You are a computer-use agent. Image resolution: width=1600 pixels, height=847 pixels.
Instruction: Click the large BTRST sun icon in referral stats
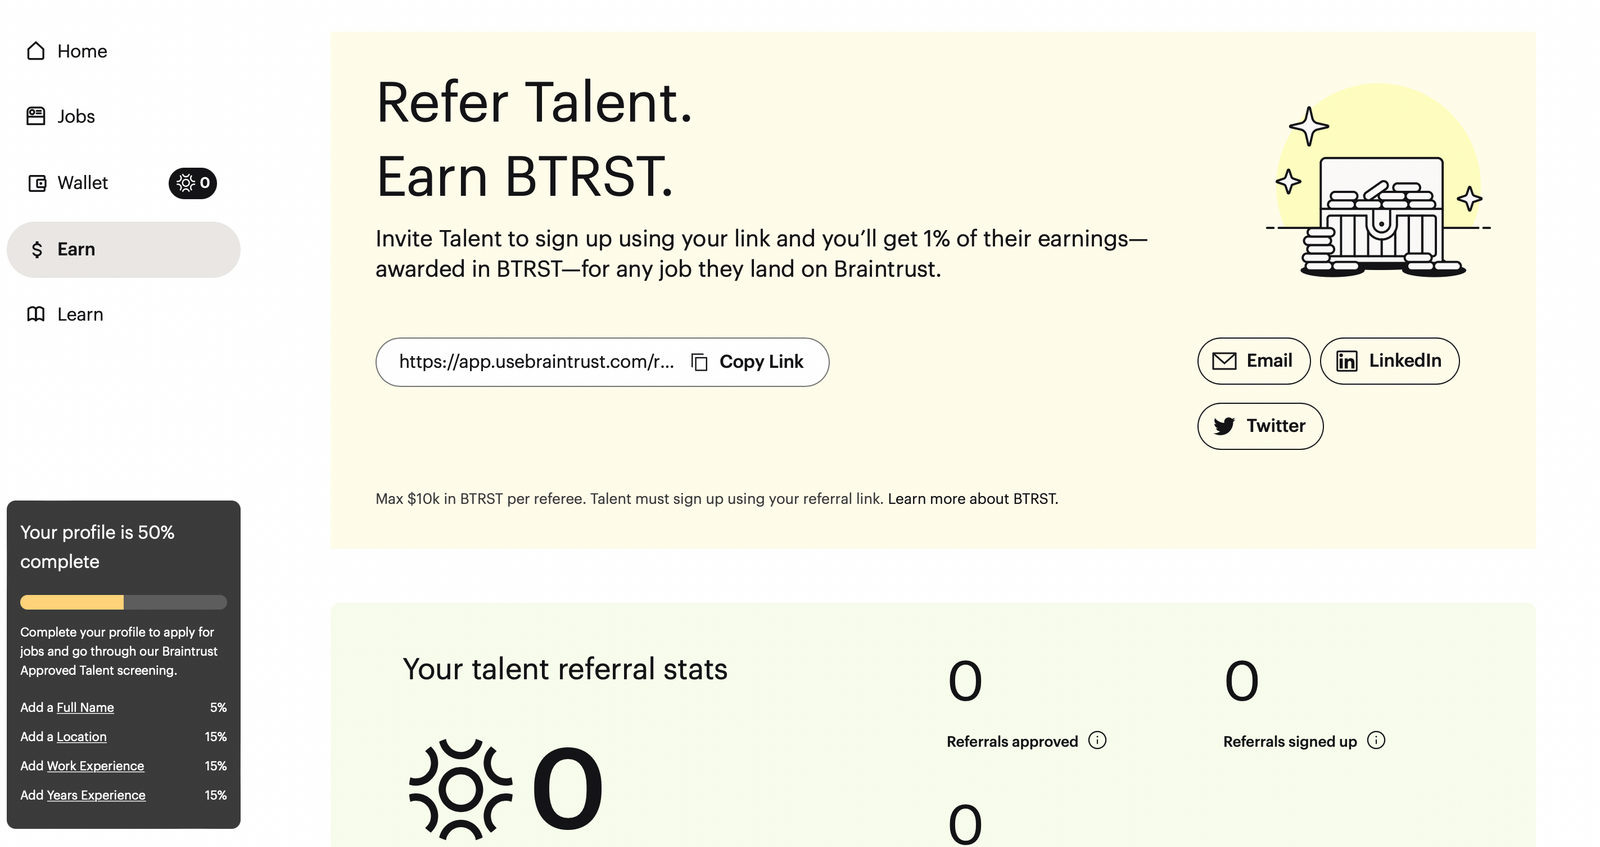[x=460, y=790]
